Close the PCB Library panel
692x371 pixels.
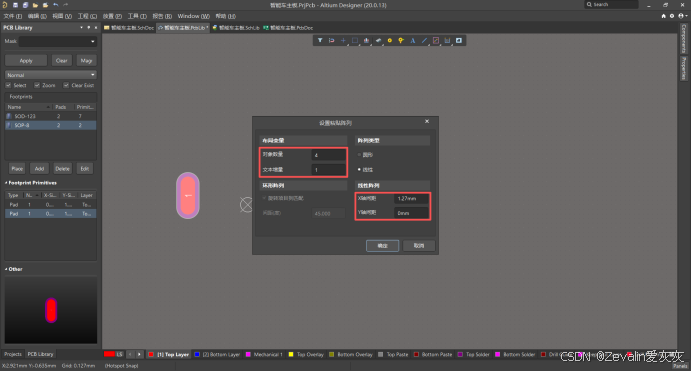tap(96, 27)
